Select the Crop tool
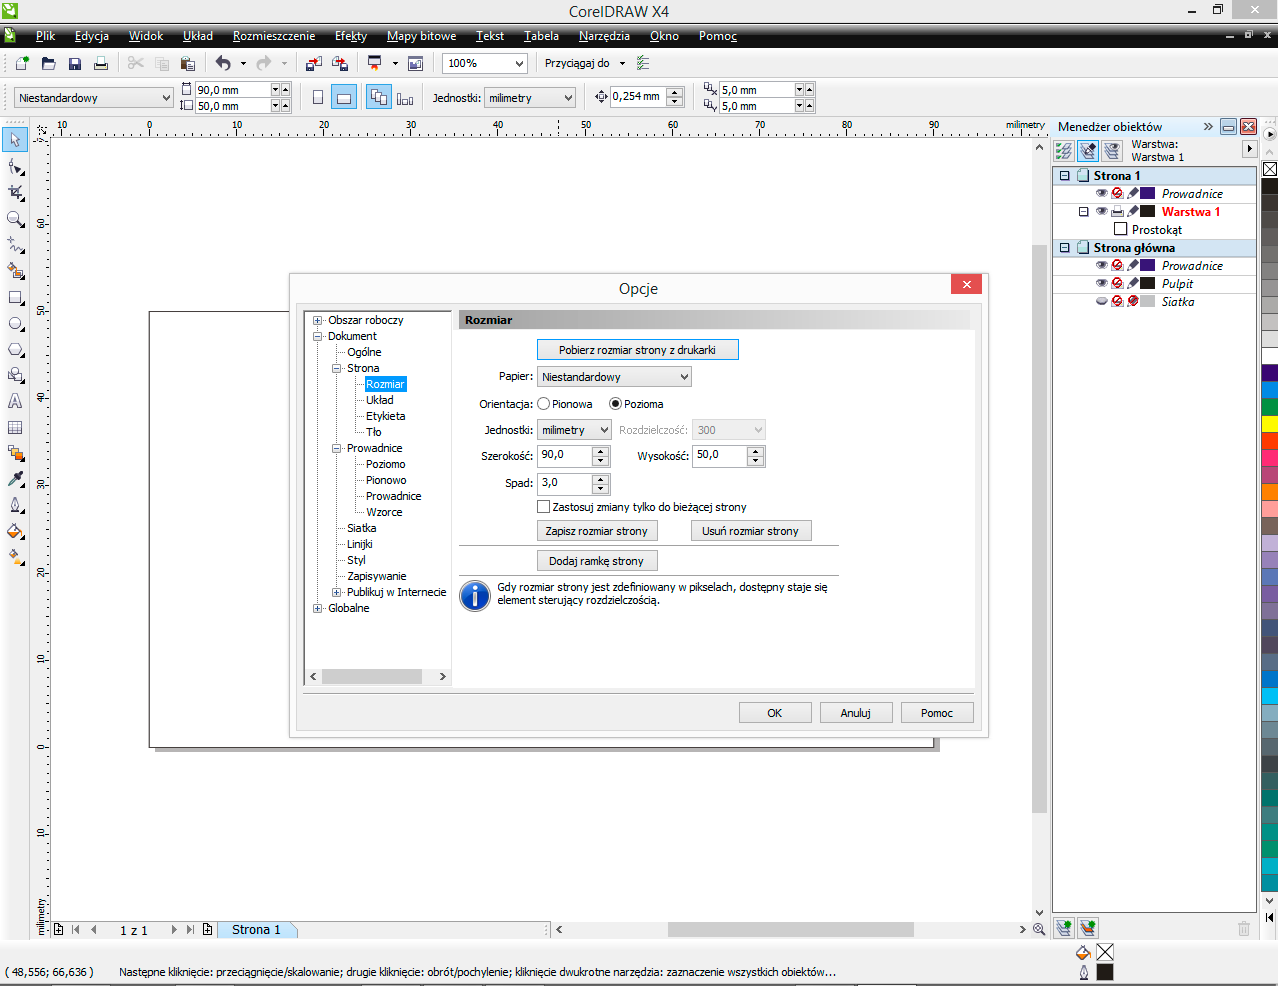1278x986 pixels. [x=15, y=192]
